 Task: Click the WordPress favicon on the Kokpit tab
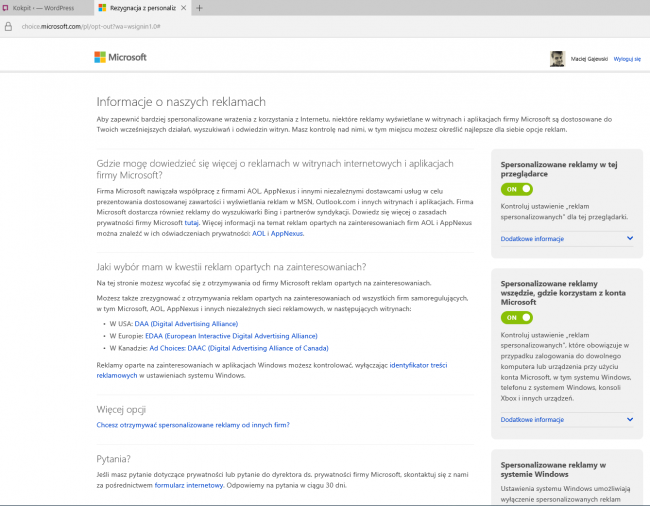5,8
